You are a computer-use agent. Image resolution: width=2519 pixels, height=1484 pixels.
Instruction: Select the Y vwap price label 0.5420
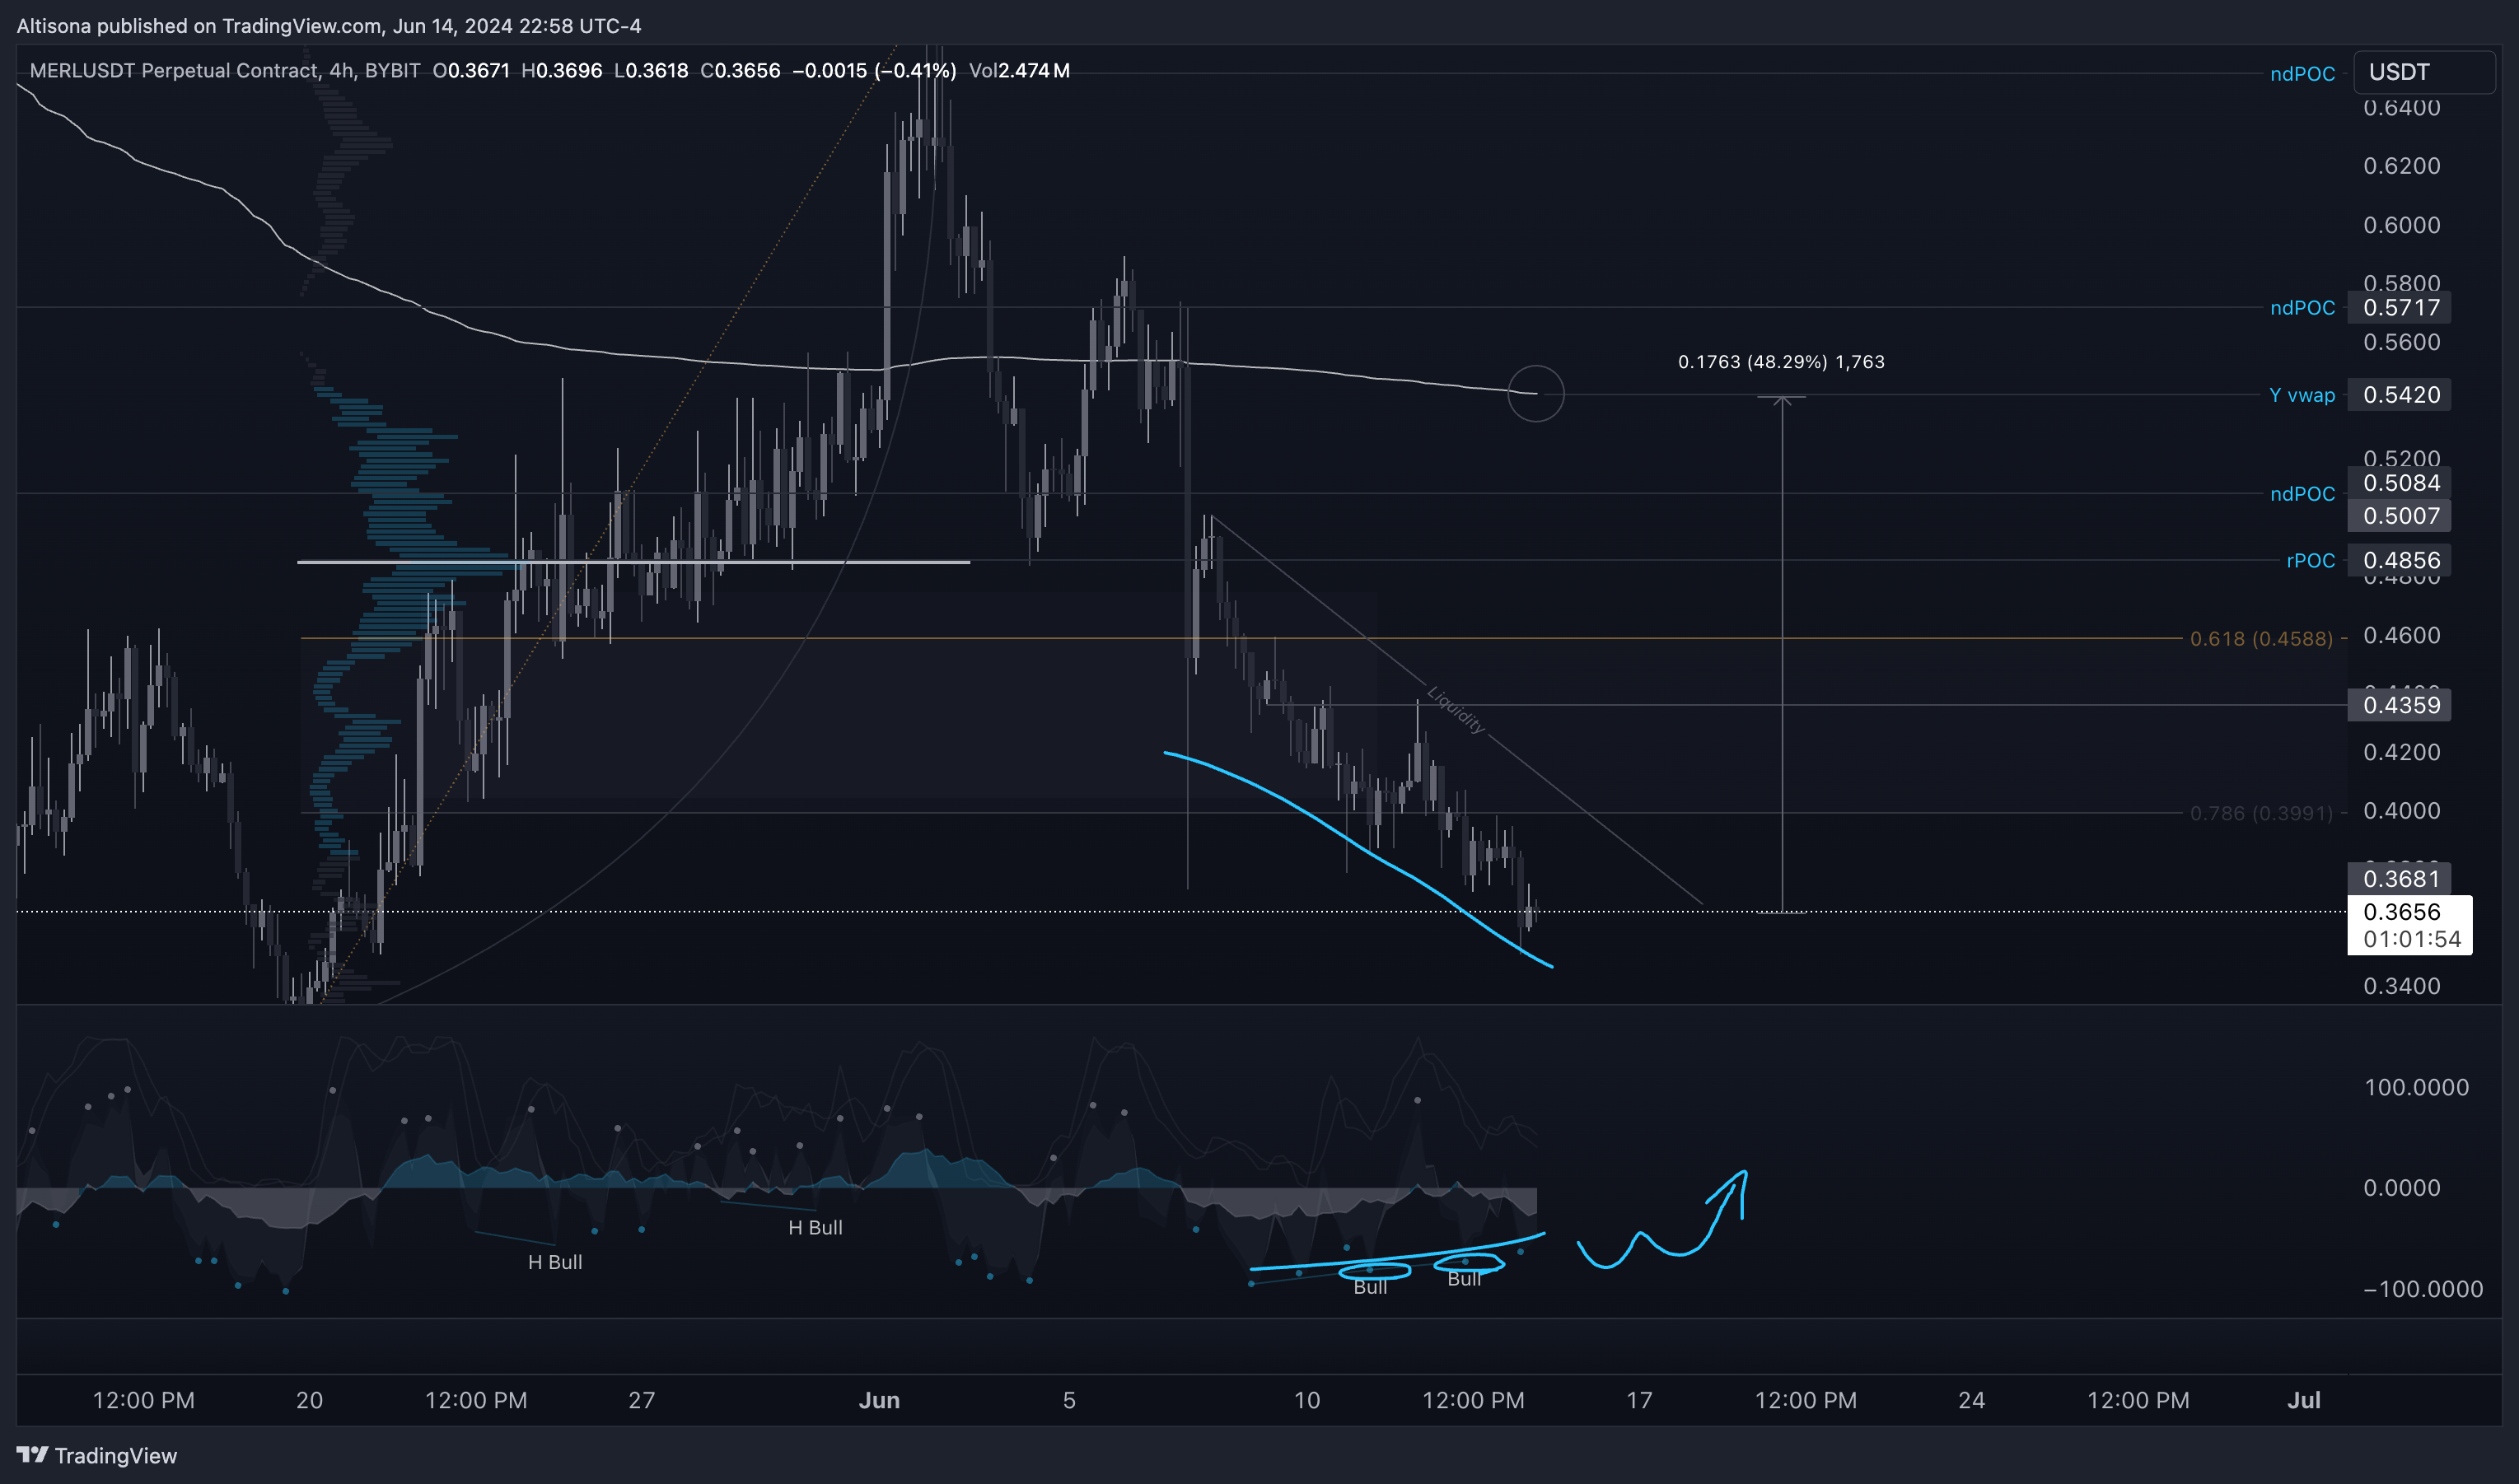point(2400,395)
